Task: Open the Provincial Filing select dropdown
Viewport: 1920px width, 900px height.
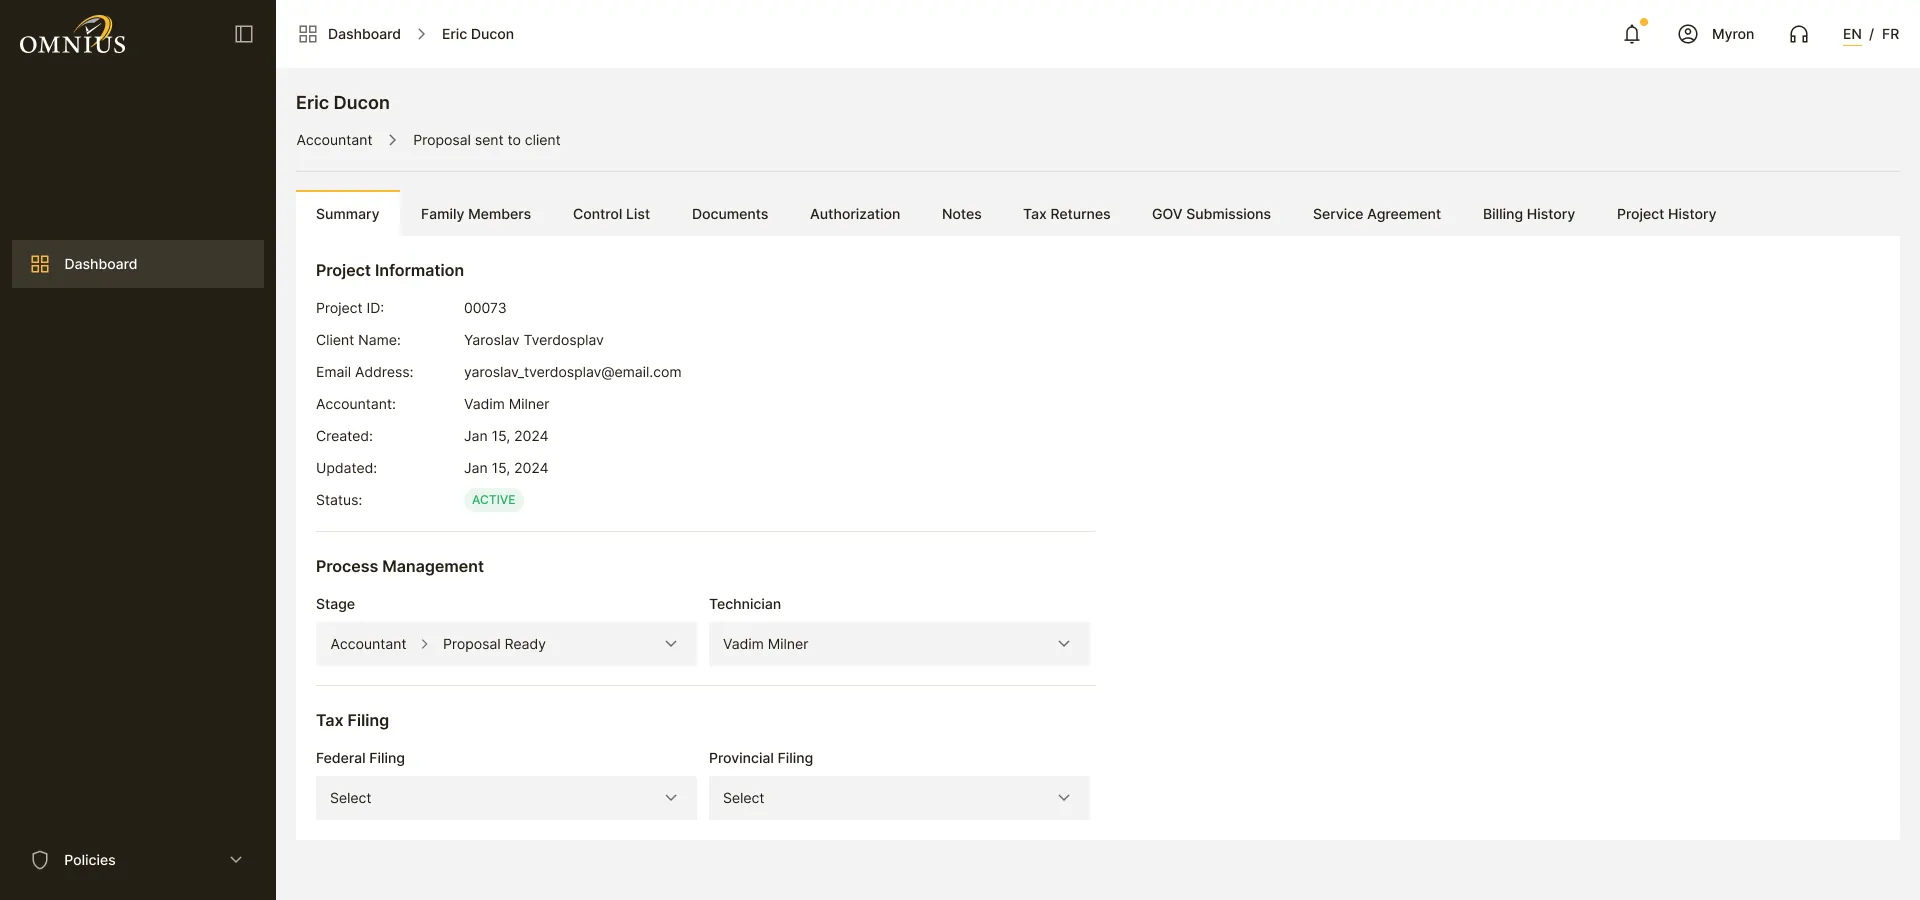Action: 899,798
